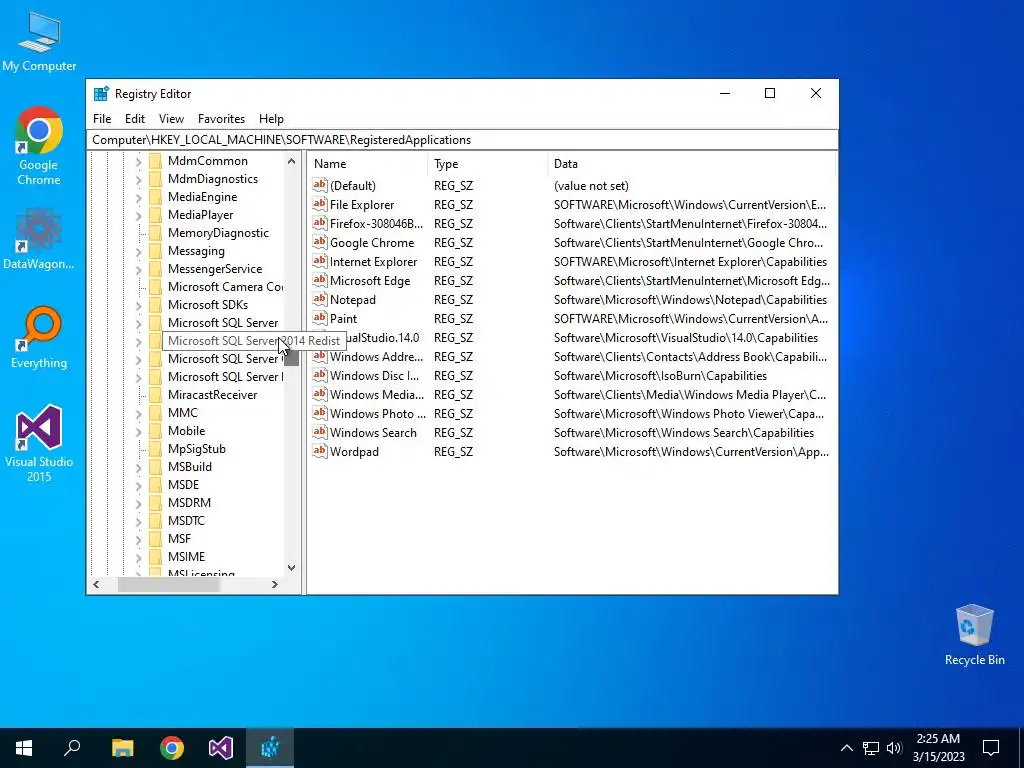Expand the MessengerService key
Viewport: 1024px width, 768px height.
click(x=138, y=269)
